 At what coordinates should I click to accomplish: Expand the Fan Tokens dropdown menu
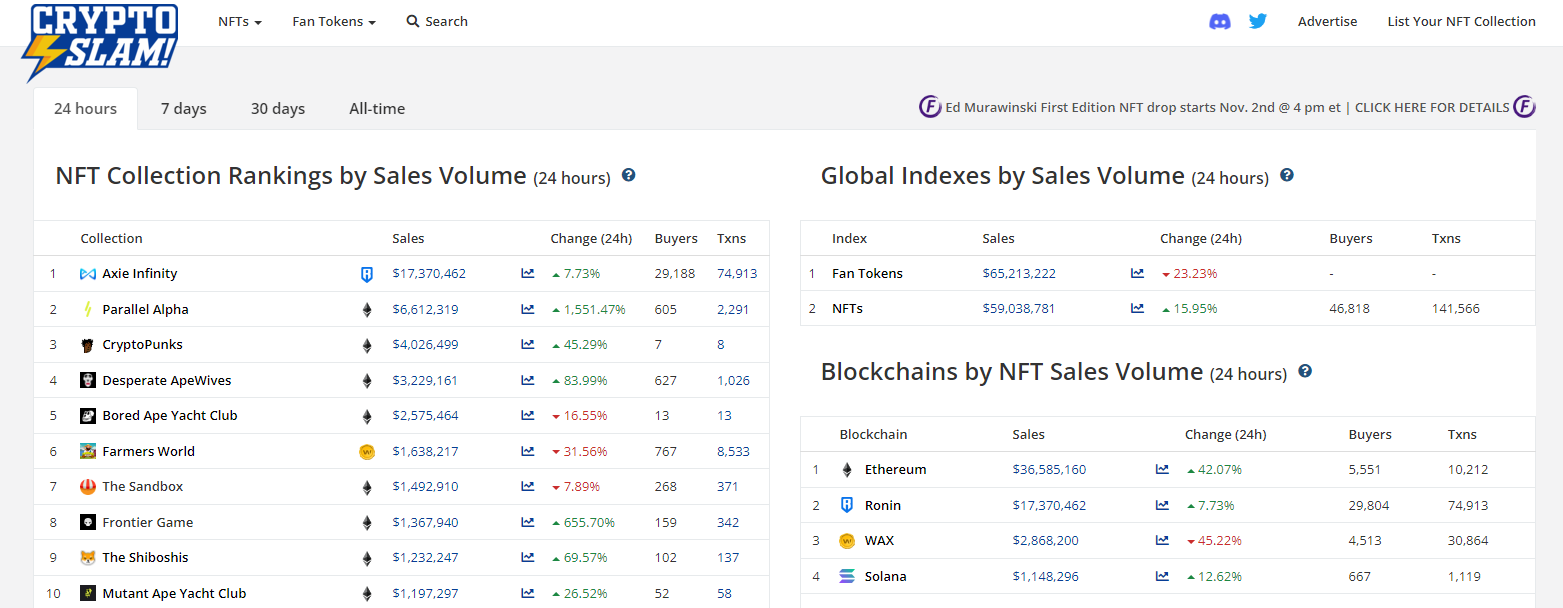coord(333,21)
